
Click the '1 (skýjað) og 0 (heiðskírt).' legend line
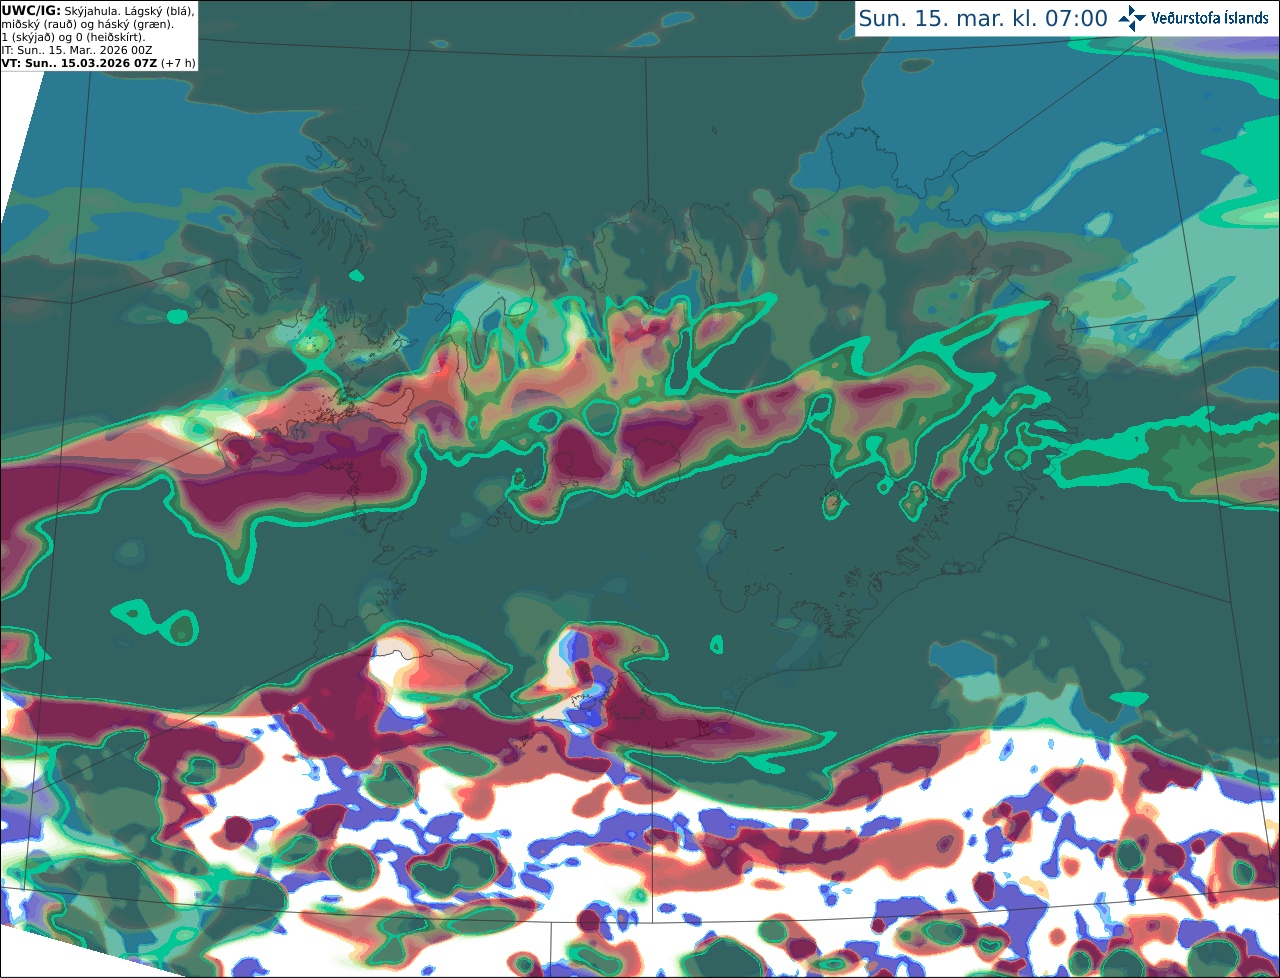click(x=73, y=37)
